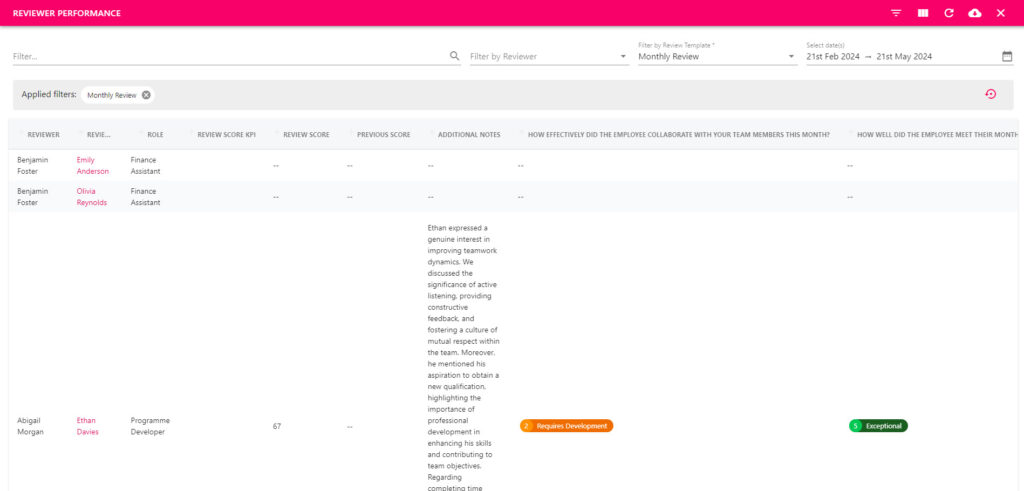
Task: Sort by the Role column header
Action: [x=155, y=135]
